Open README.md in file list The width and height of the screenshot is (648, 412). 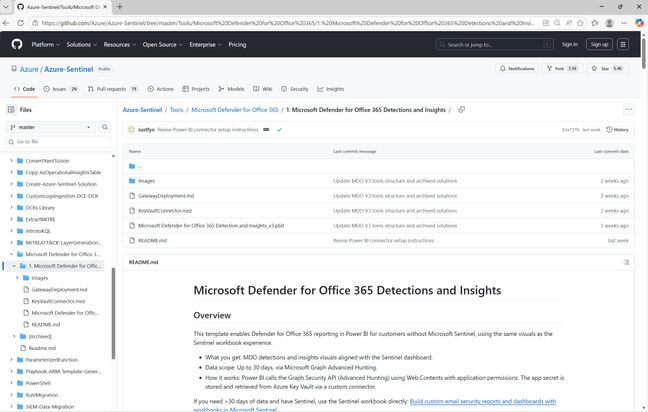152,241
